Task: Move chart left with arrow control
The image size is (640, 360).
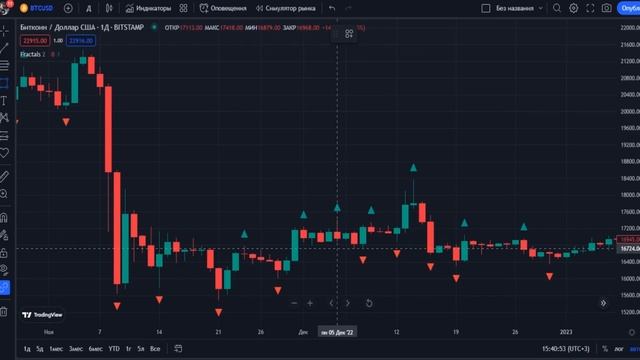Action: tap(331, 303)
